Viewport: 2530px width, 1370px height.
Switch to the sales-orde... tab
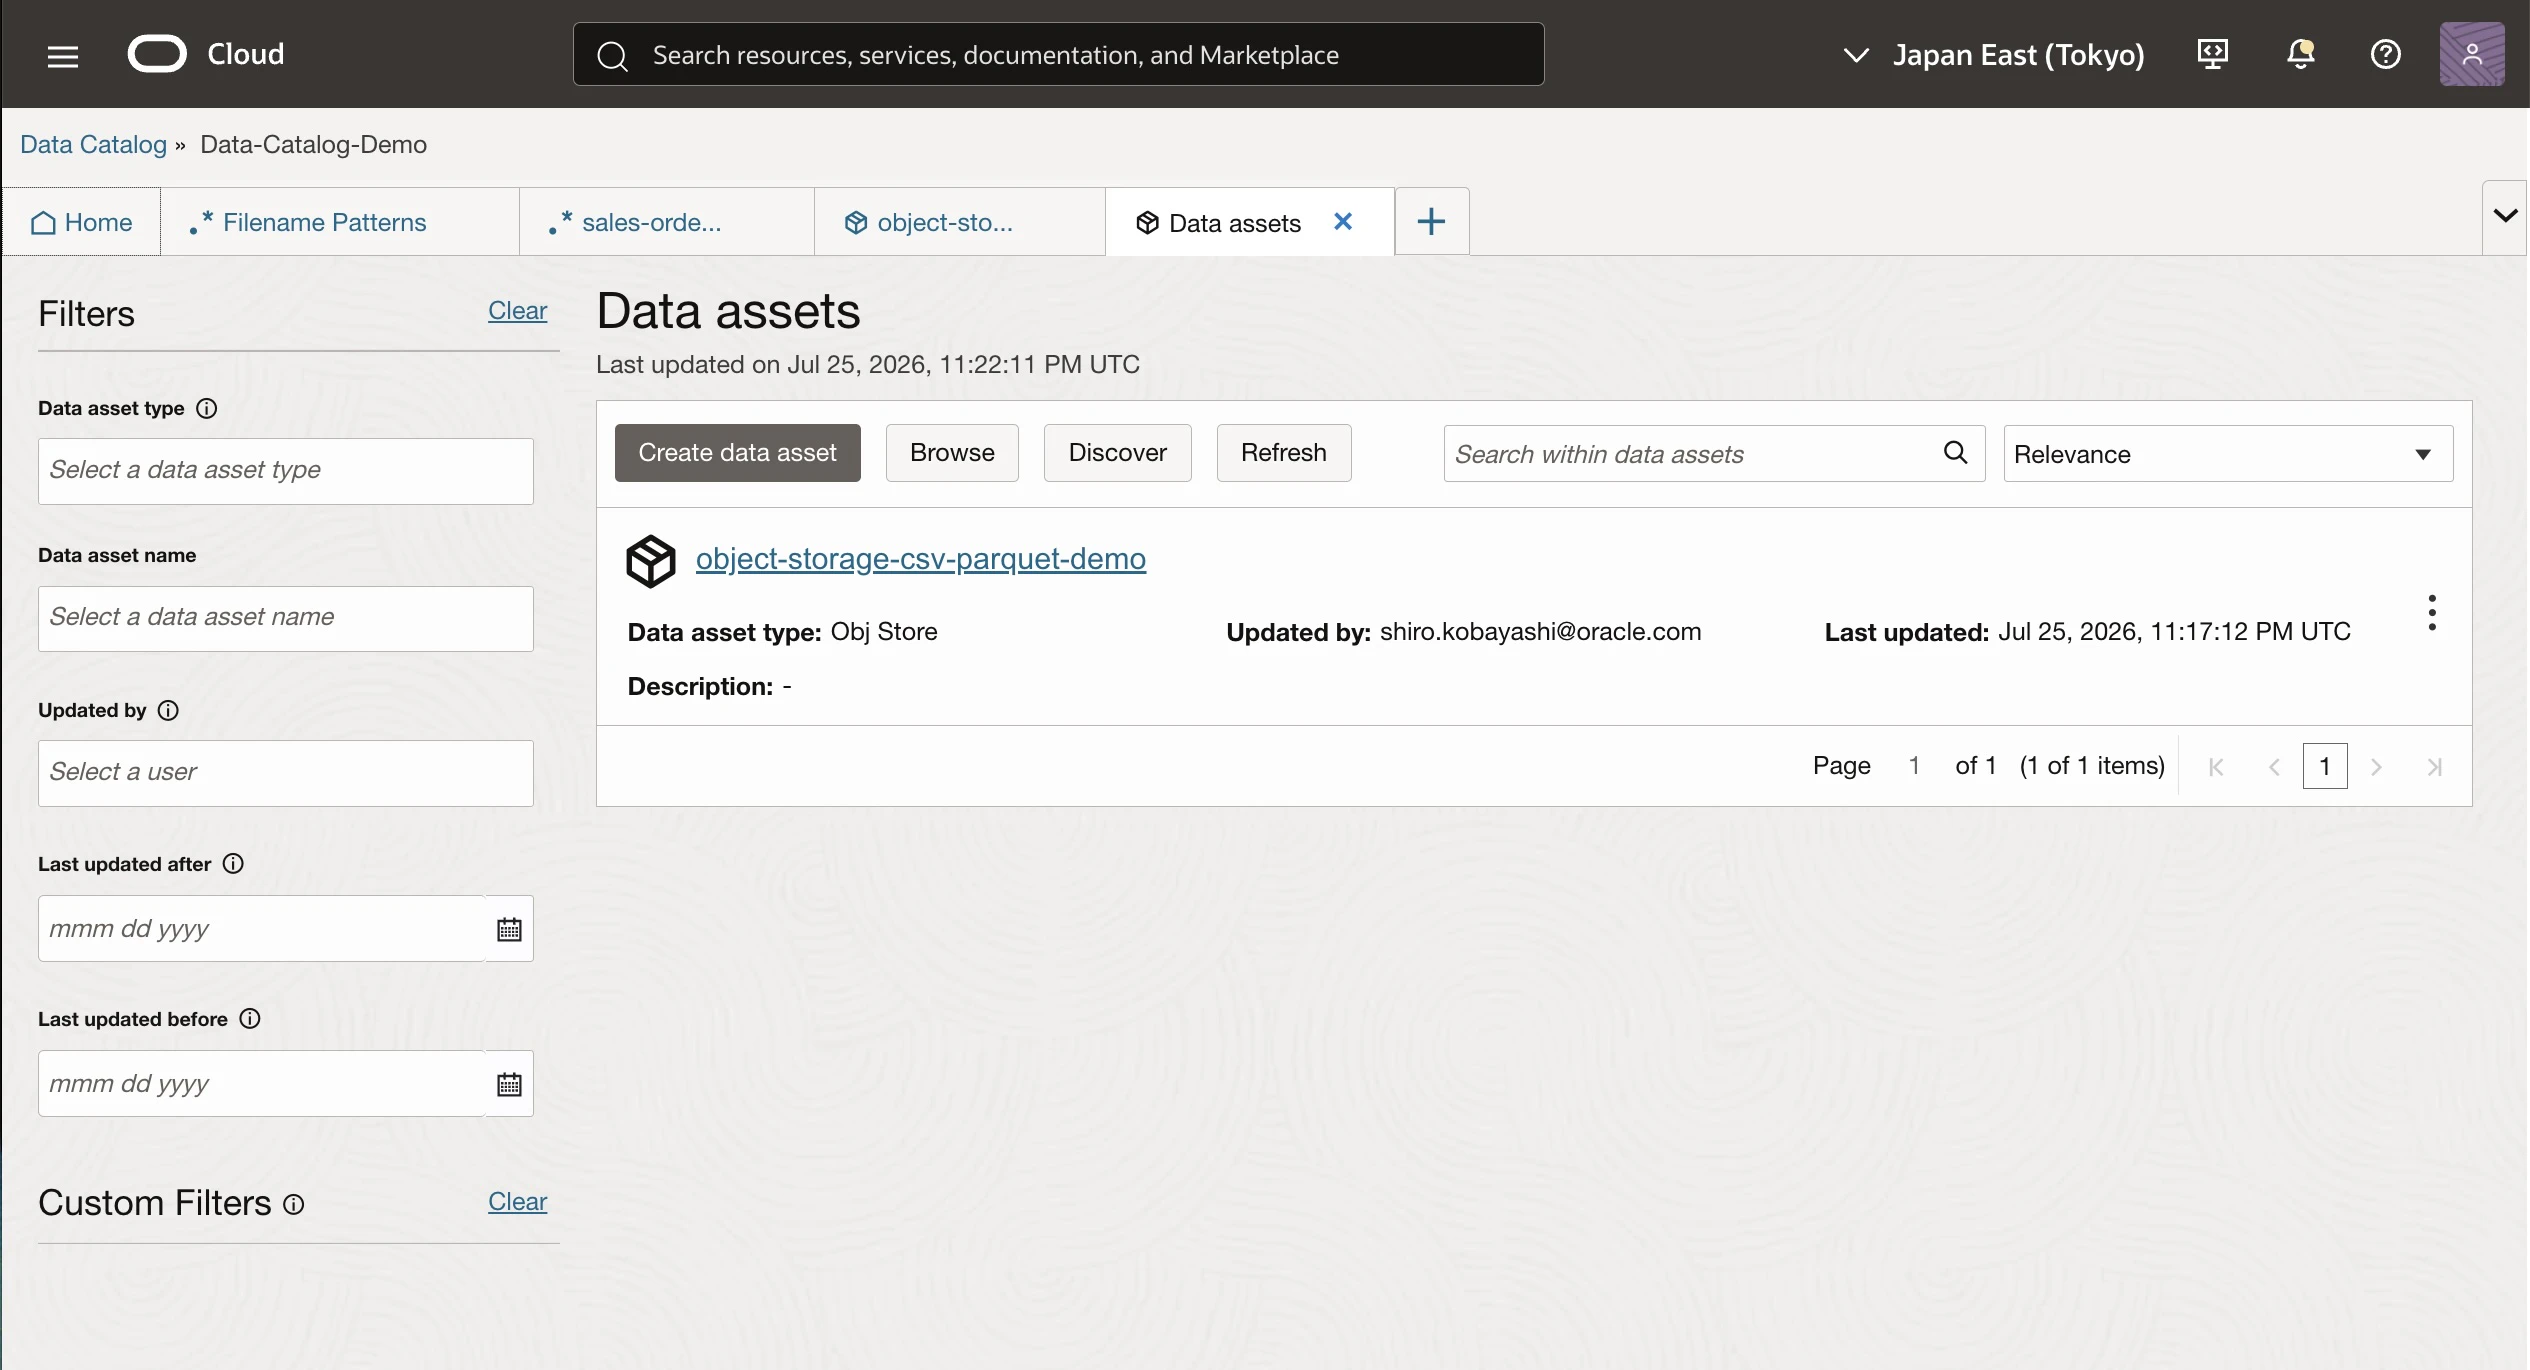(x=667, y=222)
